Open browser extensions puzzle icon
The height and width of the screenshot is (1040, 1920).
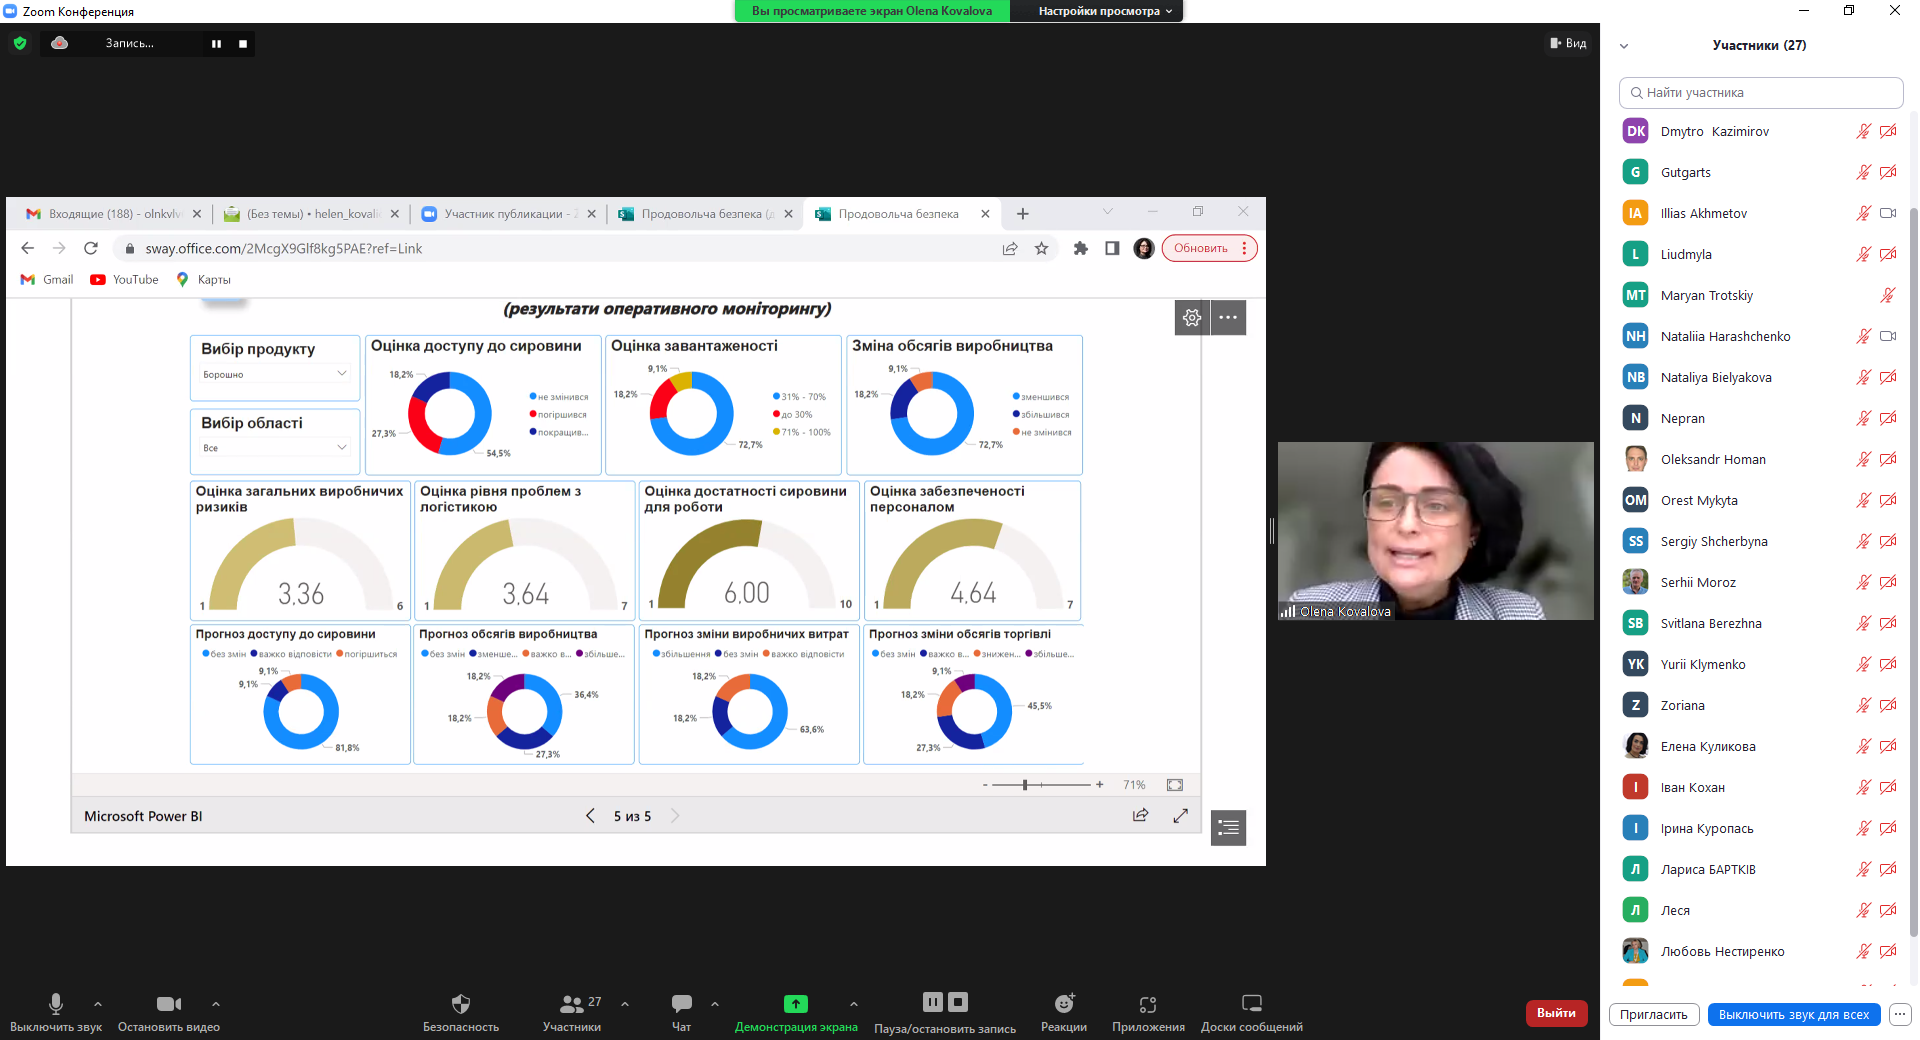click(1080, 248)
